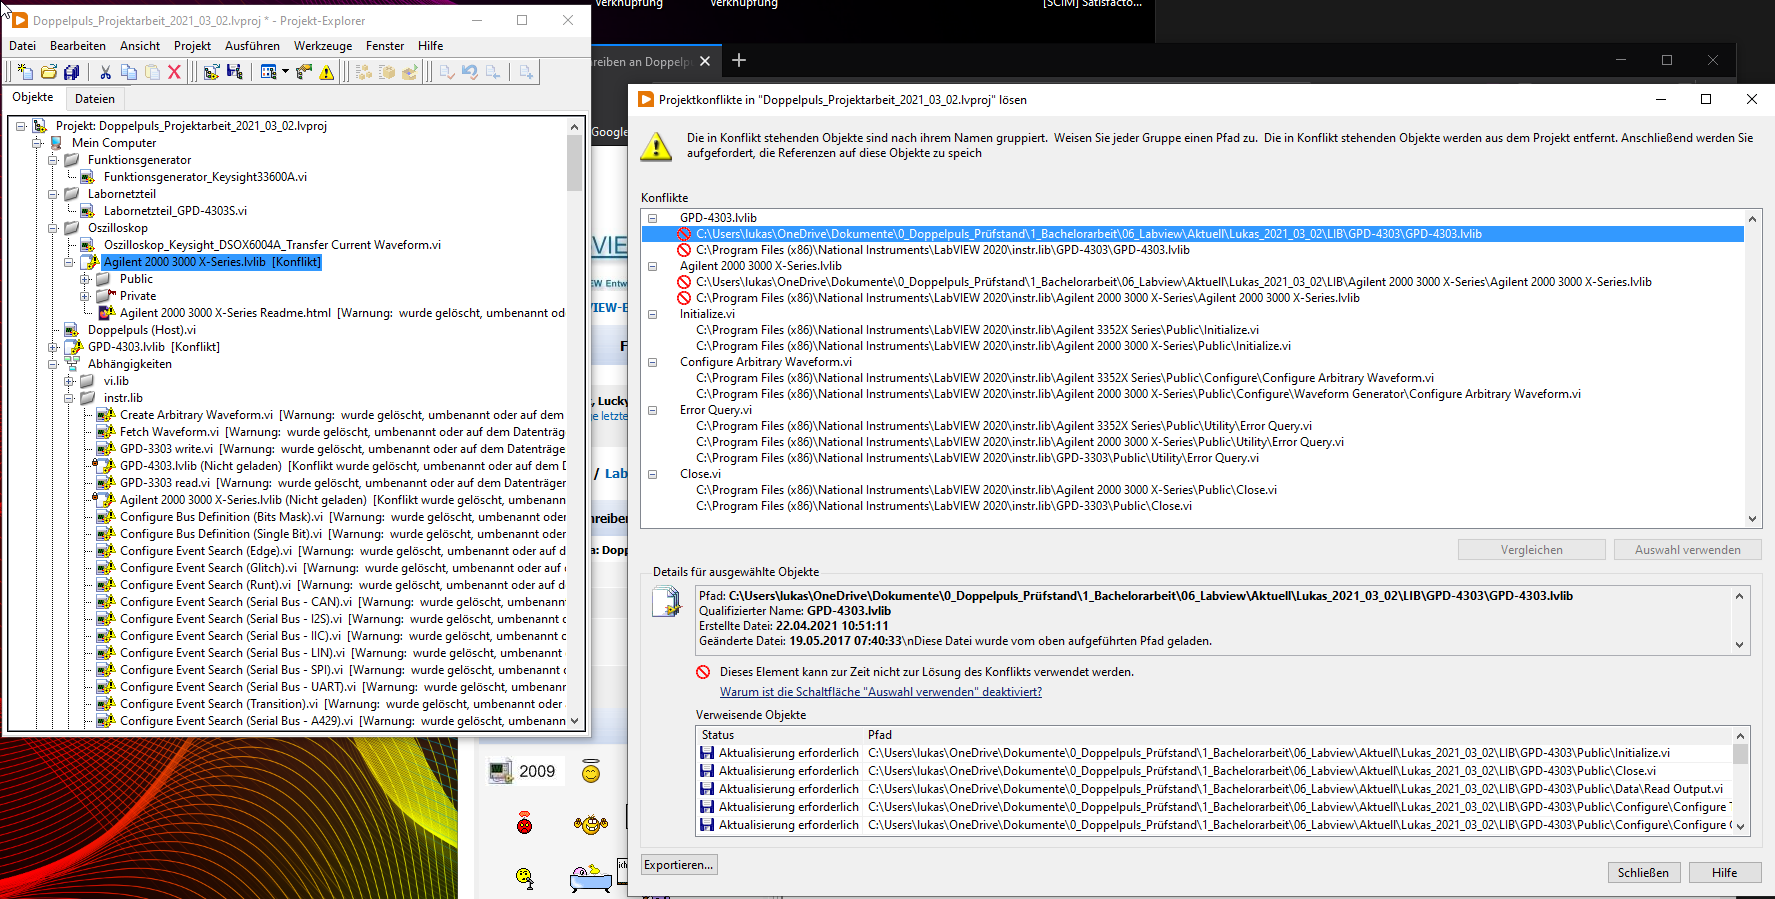This screenshot has height=899, width=1775.
Task: Click the Schließen button
Action: (x=1643, y=873)
